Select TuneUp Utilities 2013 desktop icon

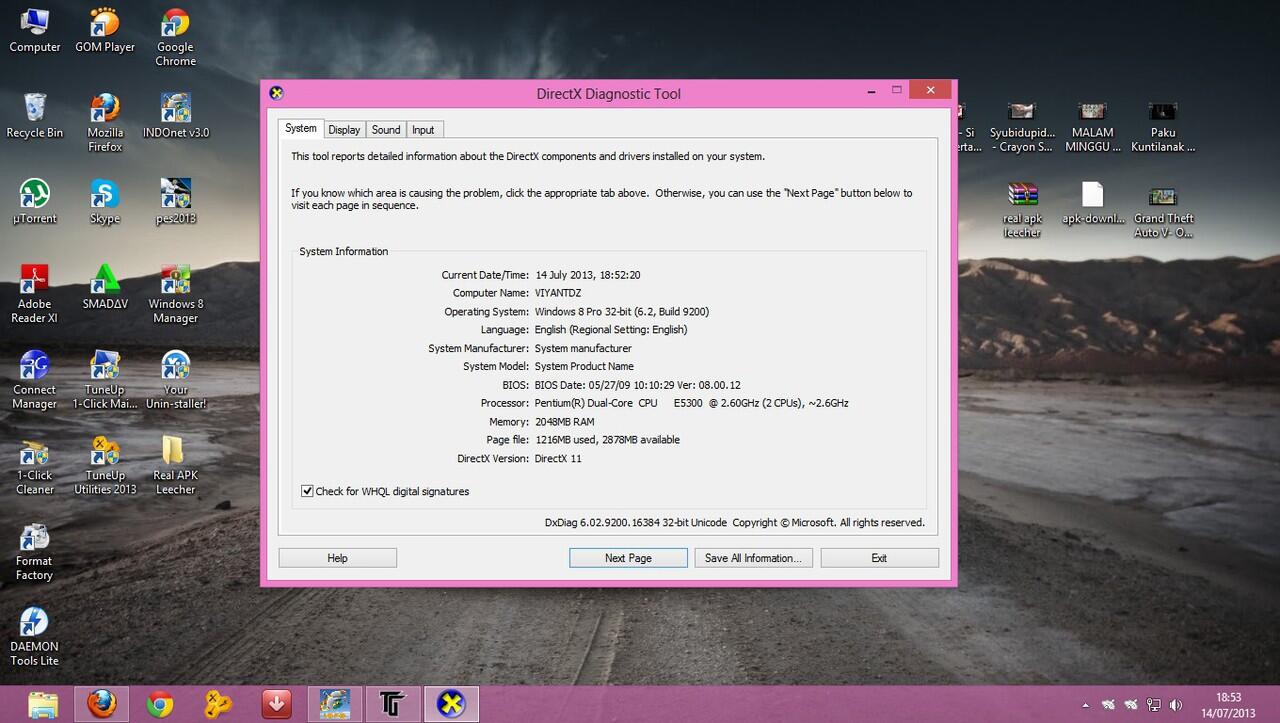tap(105, 466)
